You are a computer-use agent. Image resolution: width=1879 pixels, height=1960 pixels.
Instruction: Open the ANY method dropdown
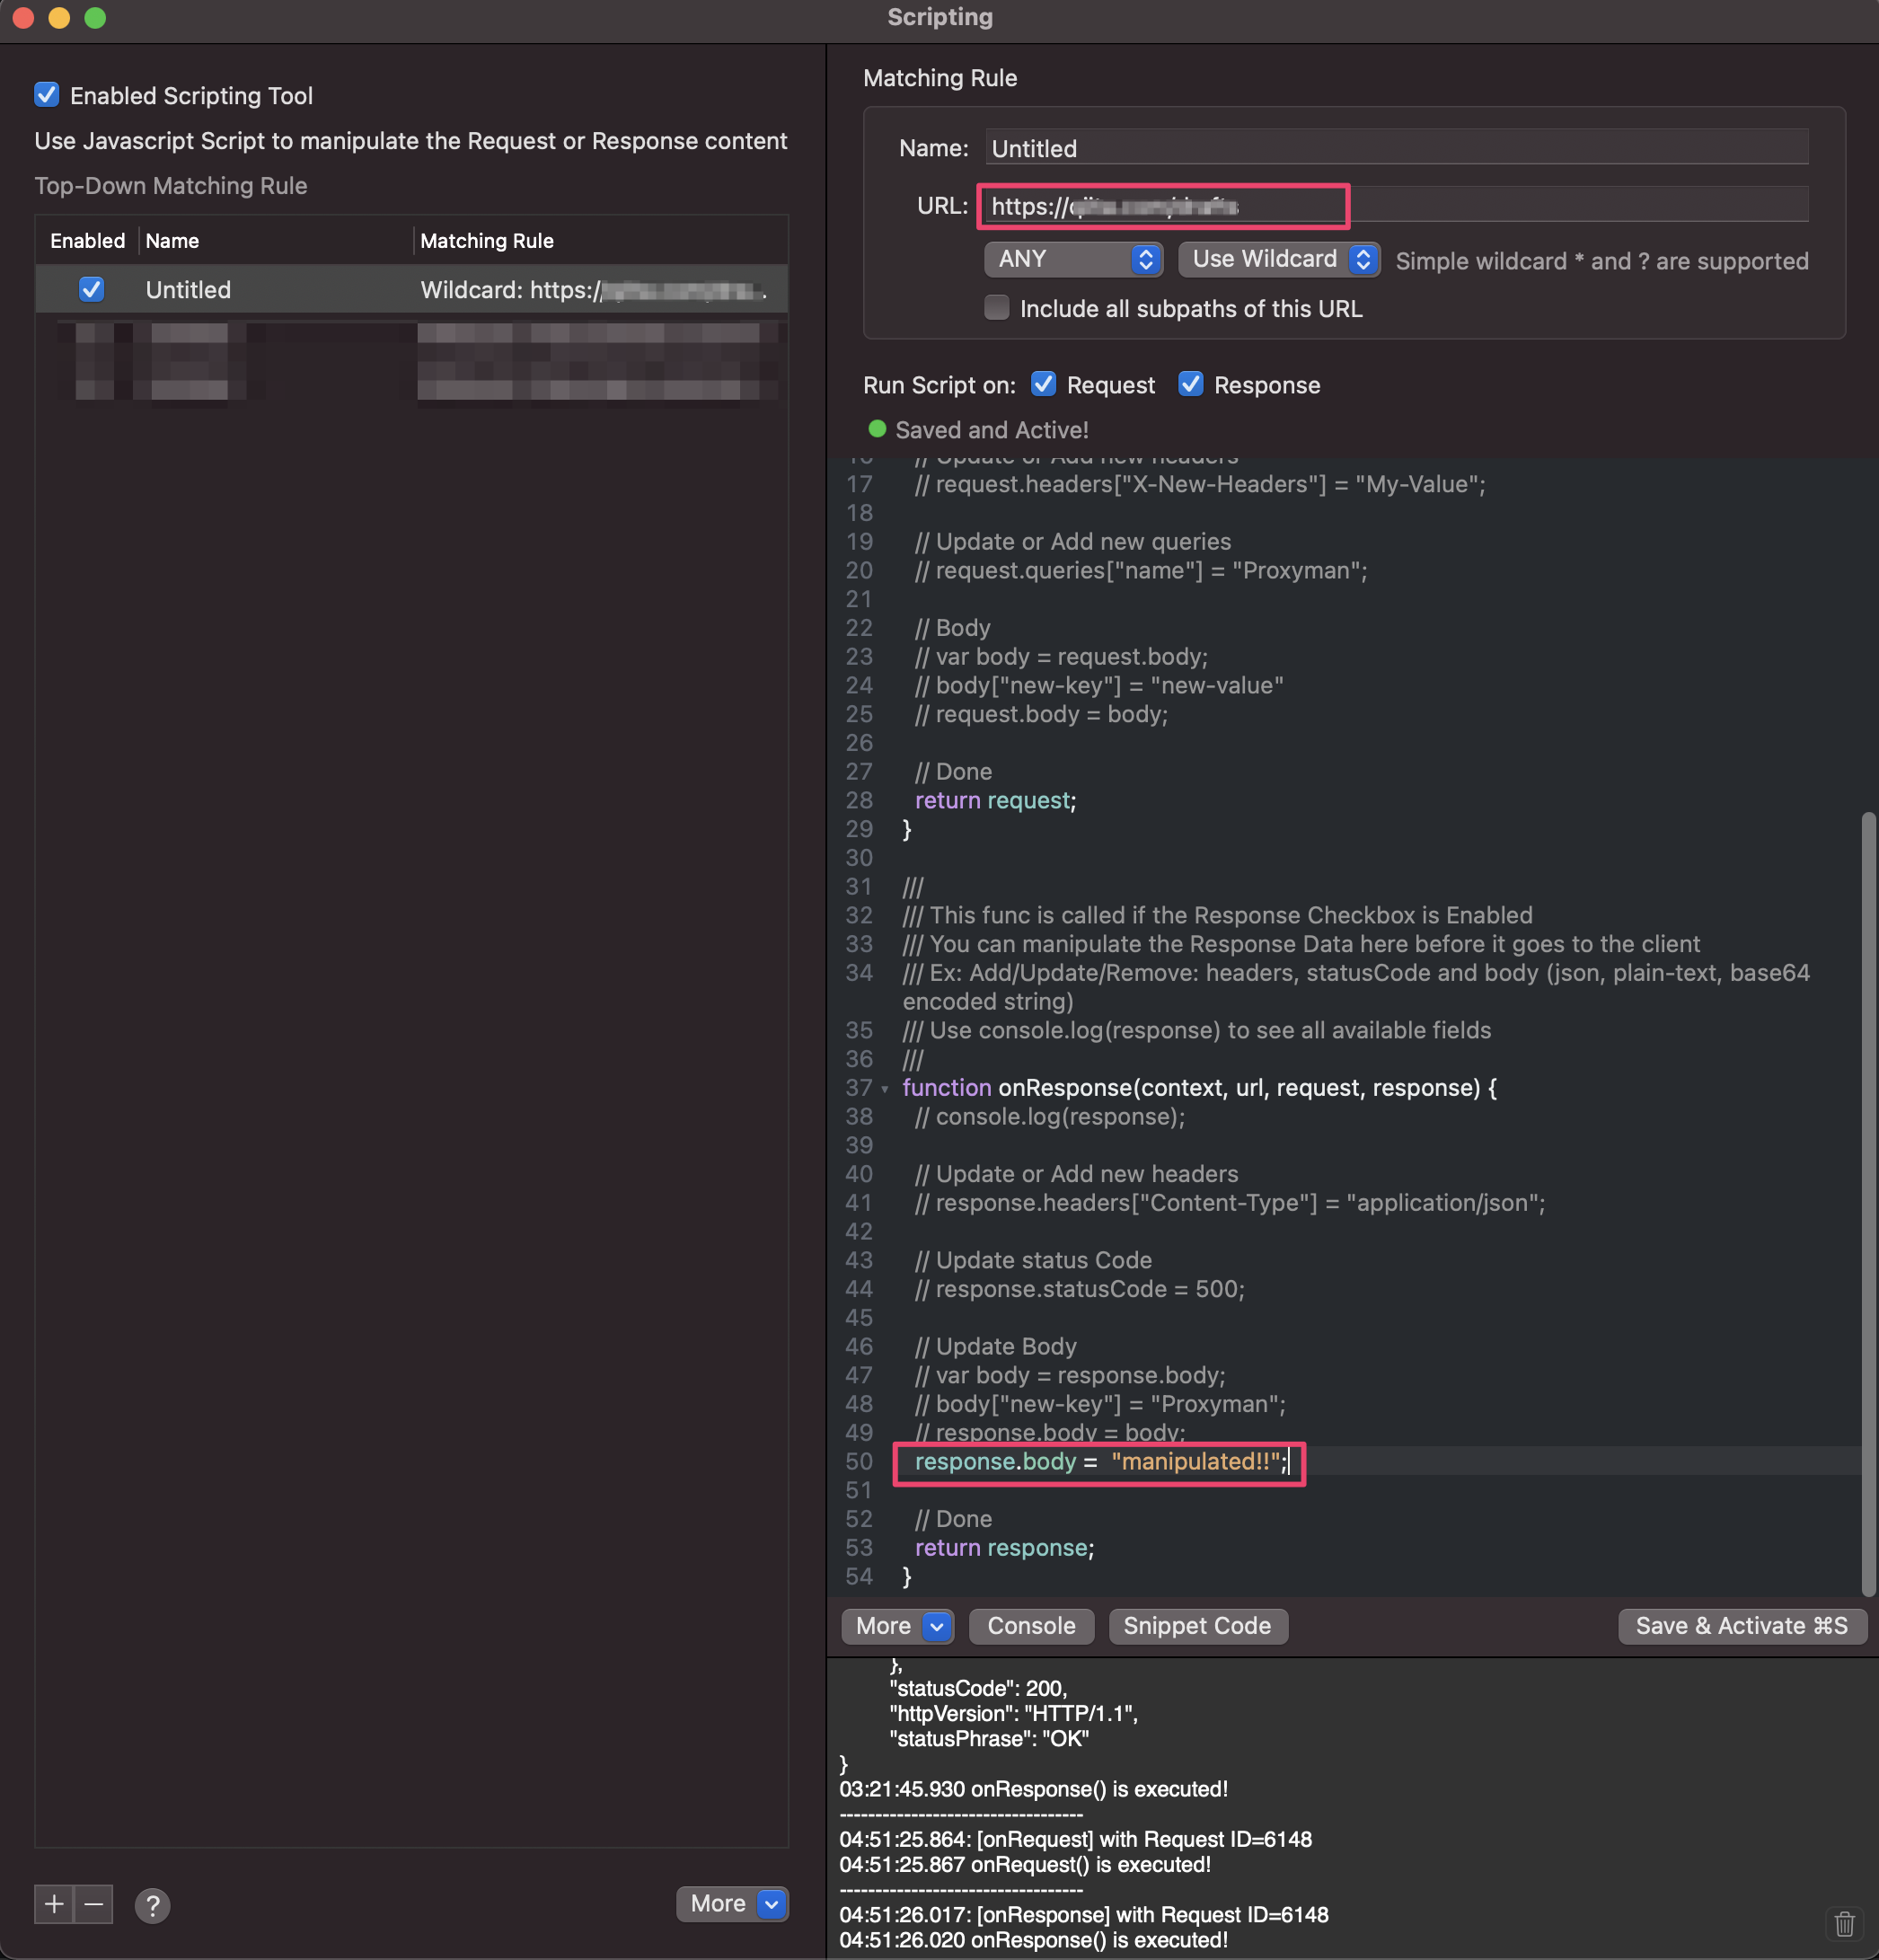coord(1072,259)
